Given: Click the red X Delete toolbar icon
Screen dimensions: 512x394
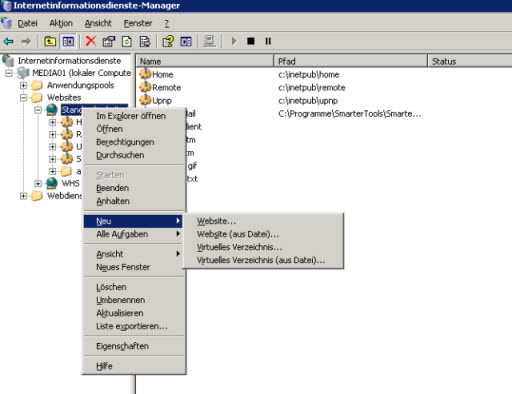Looking at the screenshot, I should coord(91,41).
